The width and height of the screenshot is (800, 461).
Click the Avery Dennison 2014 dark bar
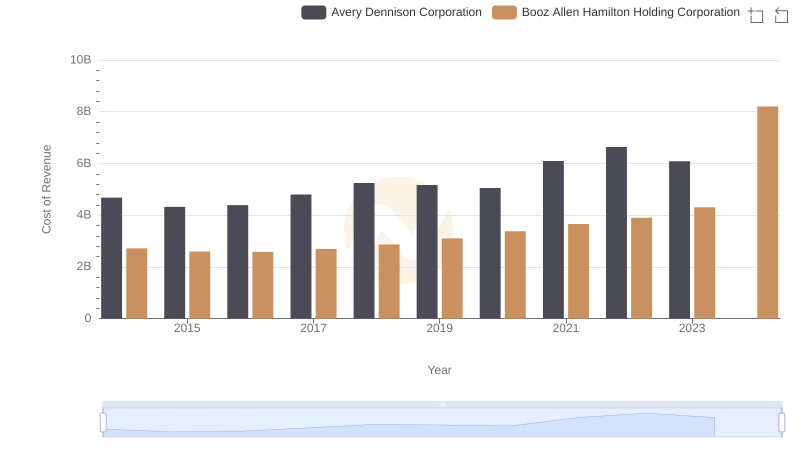point(112,258)
